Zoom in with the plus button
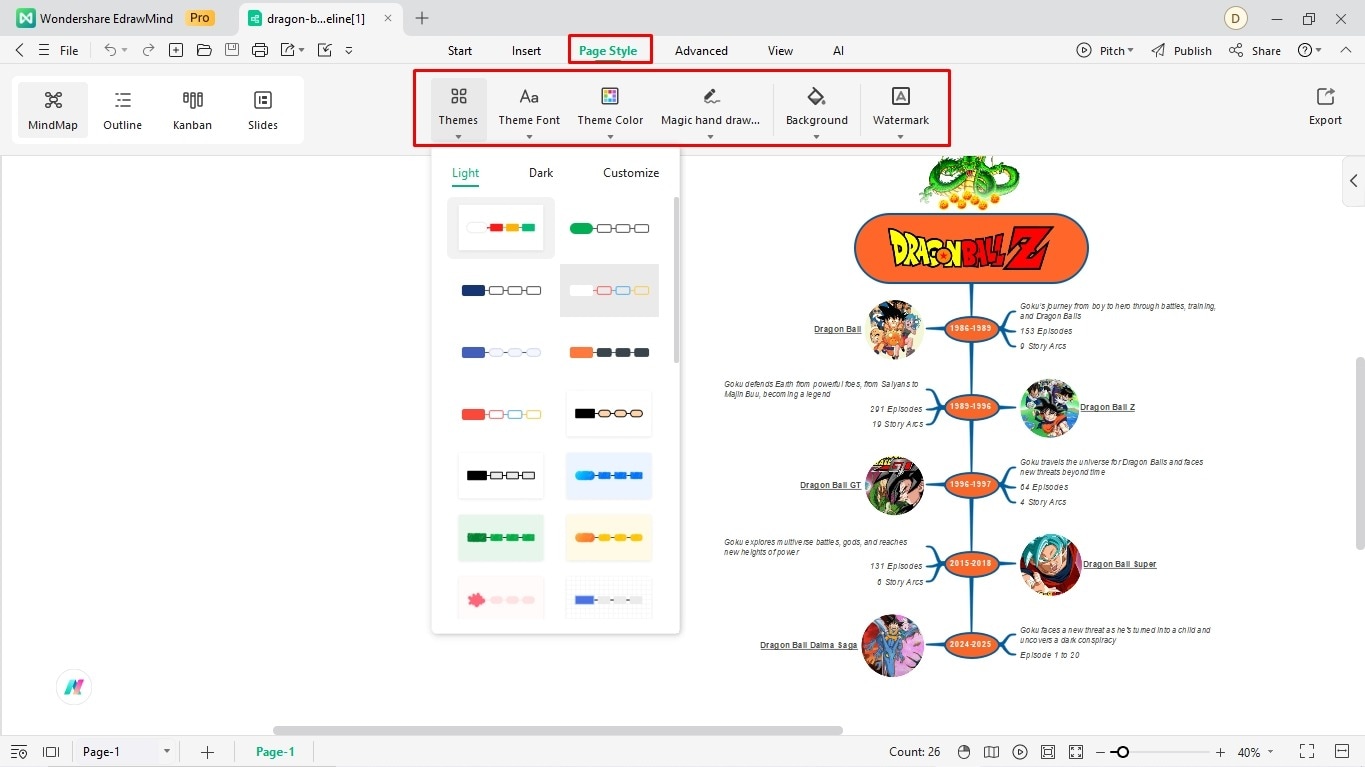 (1220, 752)
